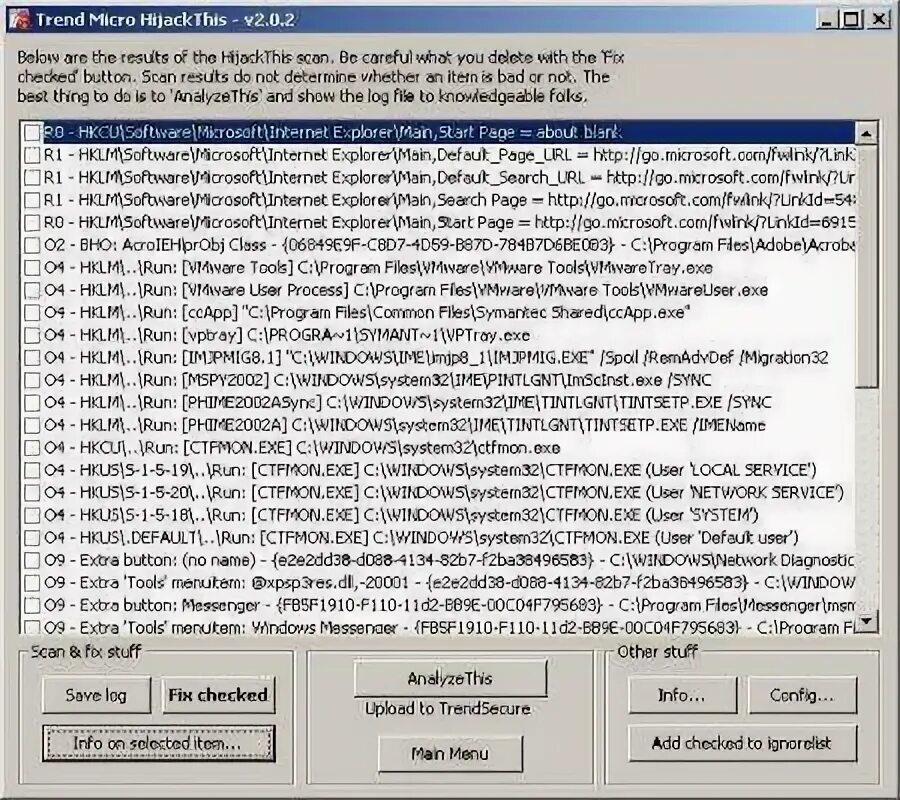Select the ImScInst.exe /SYNC row
900x800 pixels.
tap(377, 380)
